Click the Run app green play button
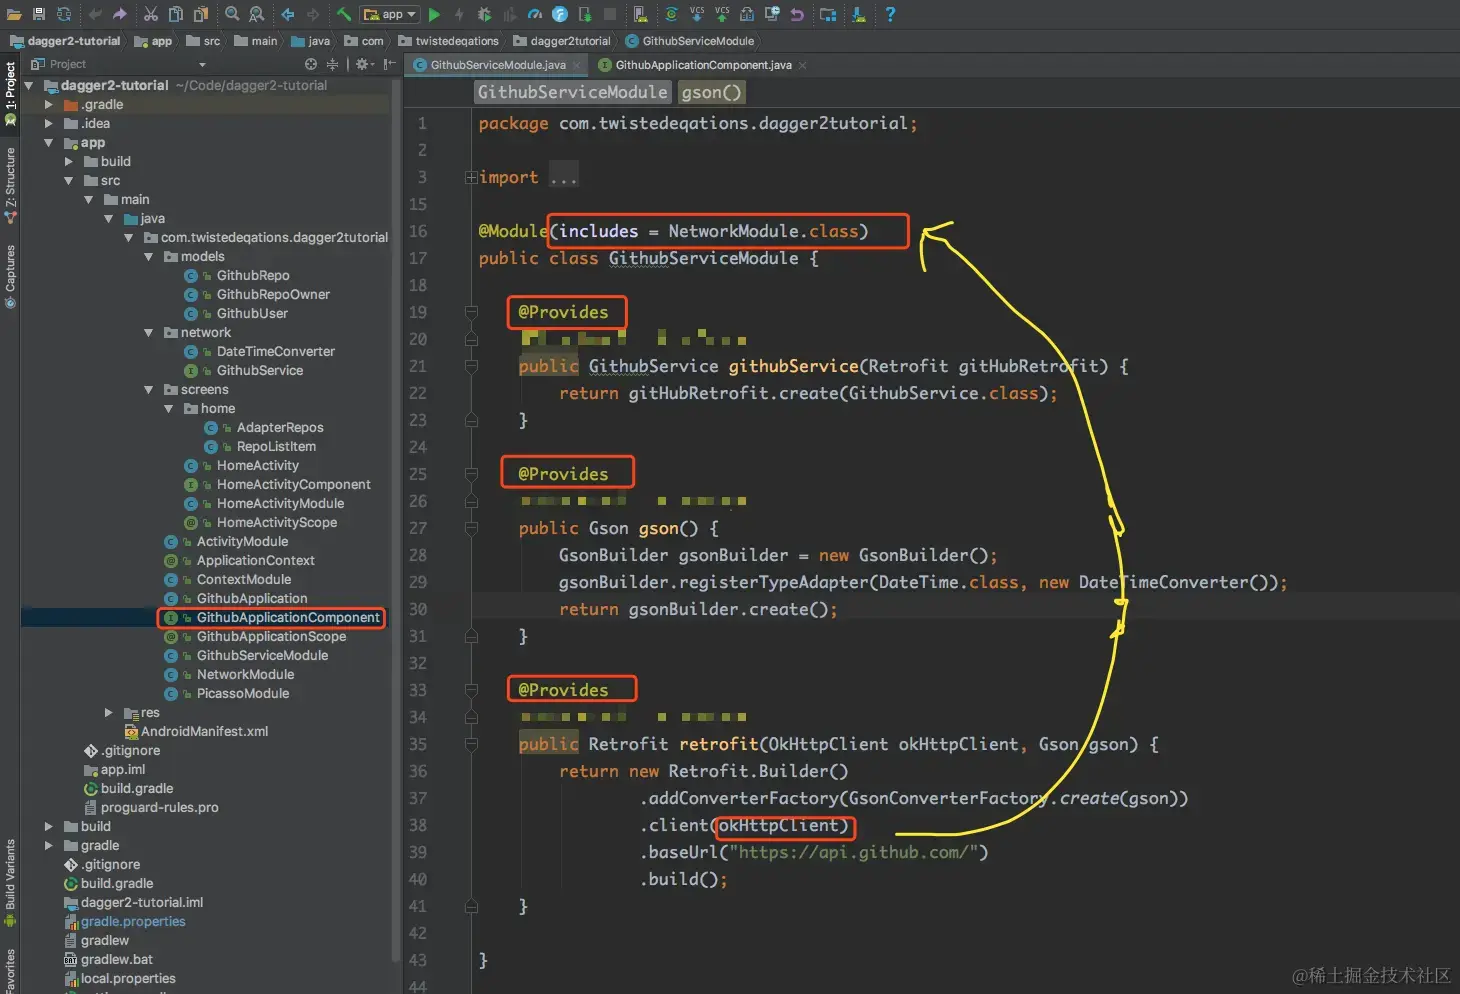1460x994 pixels. (434, 14)
